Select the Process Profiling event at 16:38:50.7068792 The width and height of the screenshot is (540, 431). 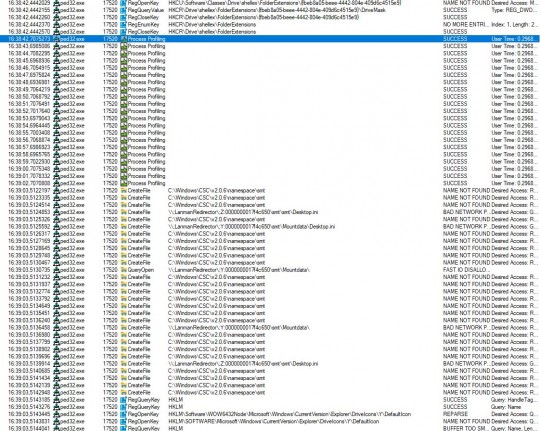(270, 96)
